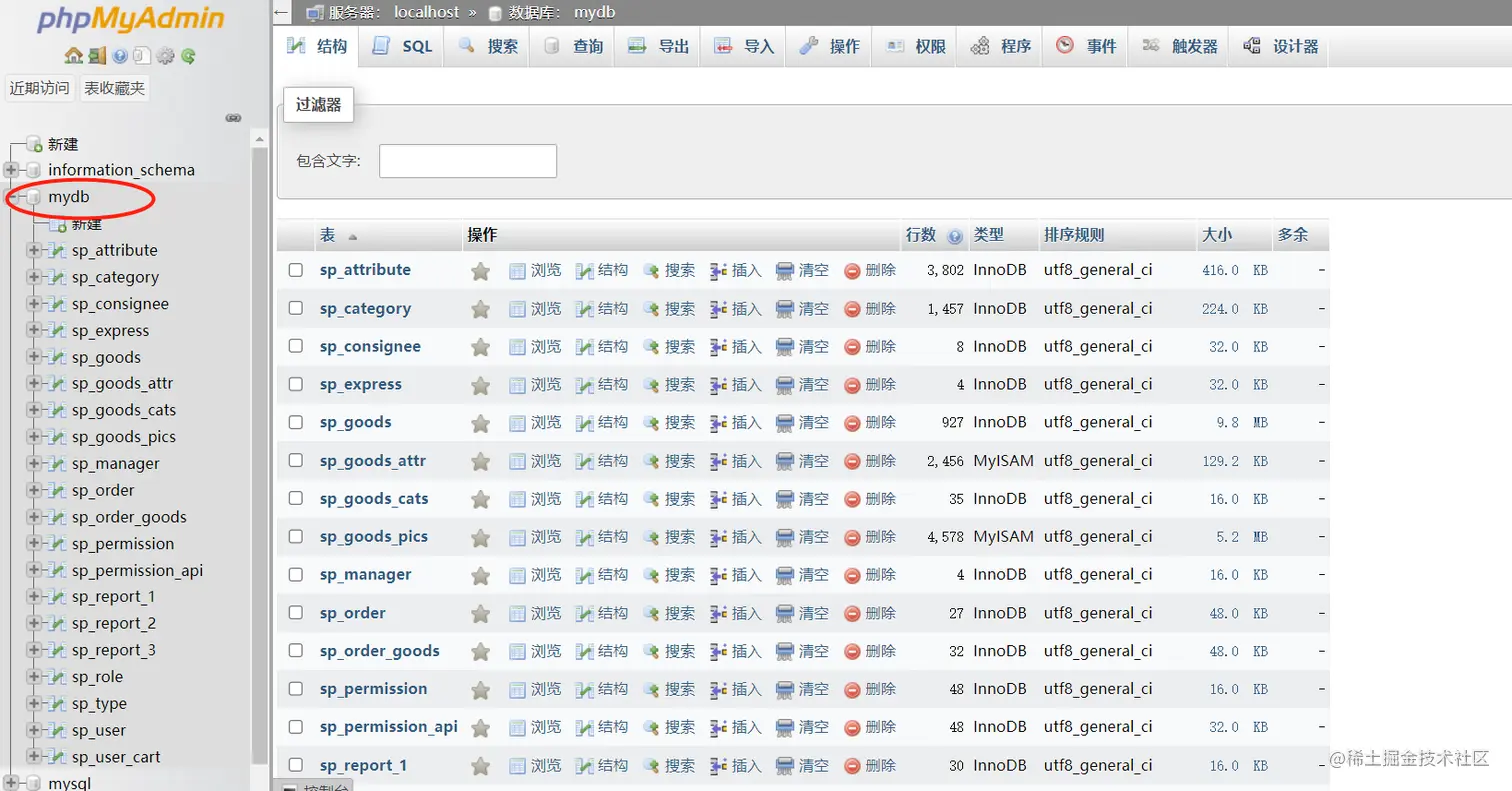Expand sp_goods node in tree
This screenshot has width=1512, height=791.
(34, 357)
